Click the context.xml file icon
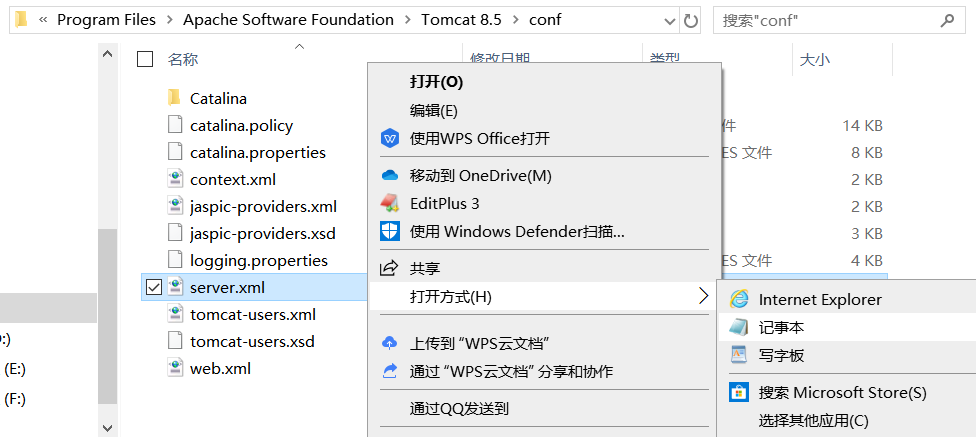Screen dimensions: 976x437 (x=175, y=179)
